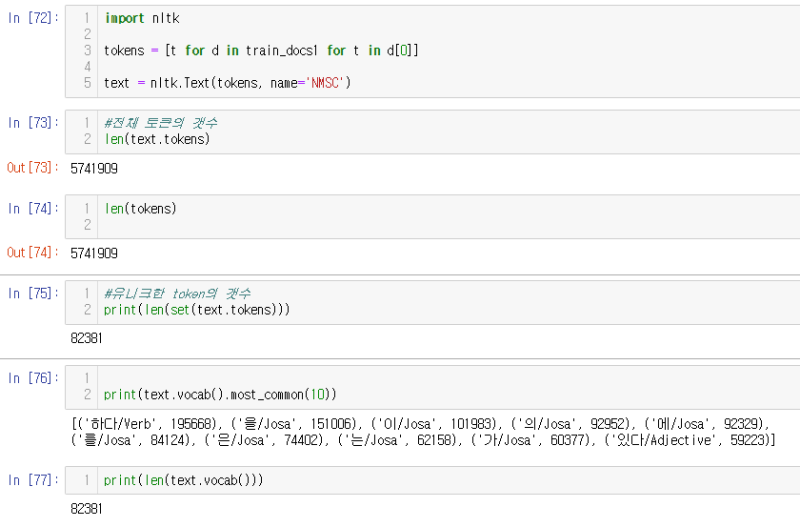Select the In [77] prompt label
800x527 pixels.
[30, 479]
